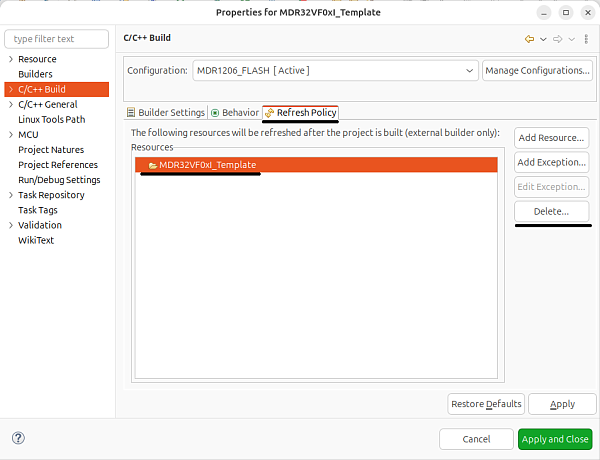
Task: Click the back navigation arrow icon
Action: pos(529,39)
